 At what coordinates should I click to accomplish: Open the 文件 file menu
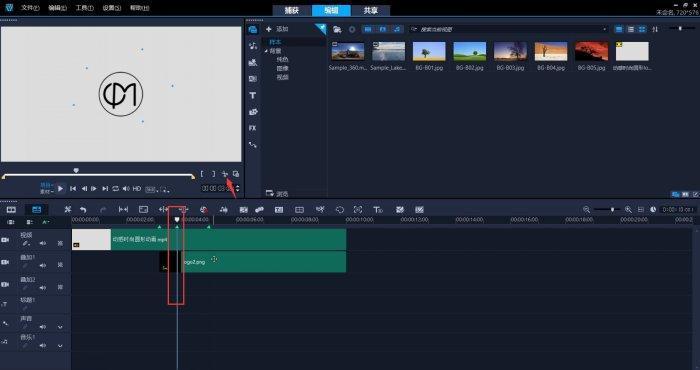click(30, 8)
